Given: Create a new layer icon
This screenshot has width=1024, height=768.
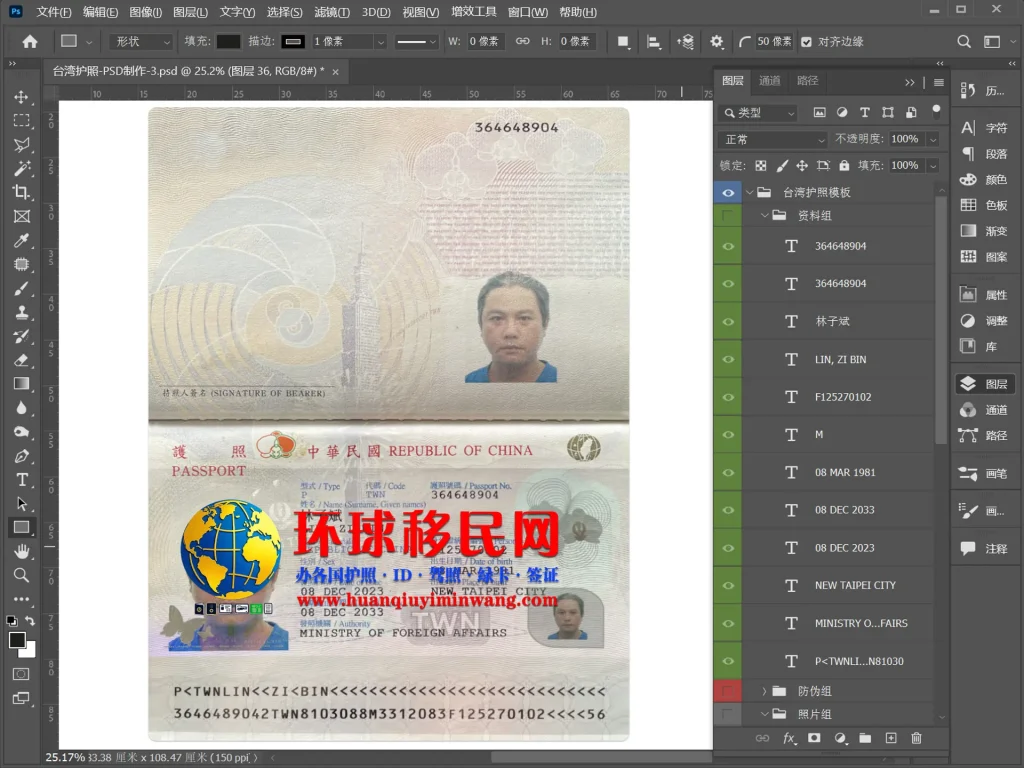Looking at the screenshot, I should (891, 739).
